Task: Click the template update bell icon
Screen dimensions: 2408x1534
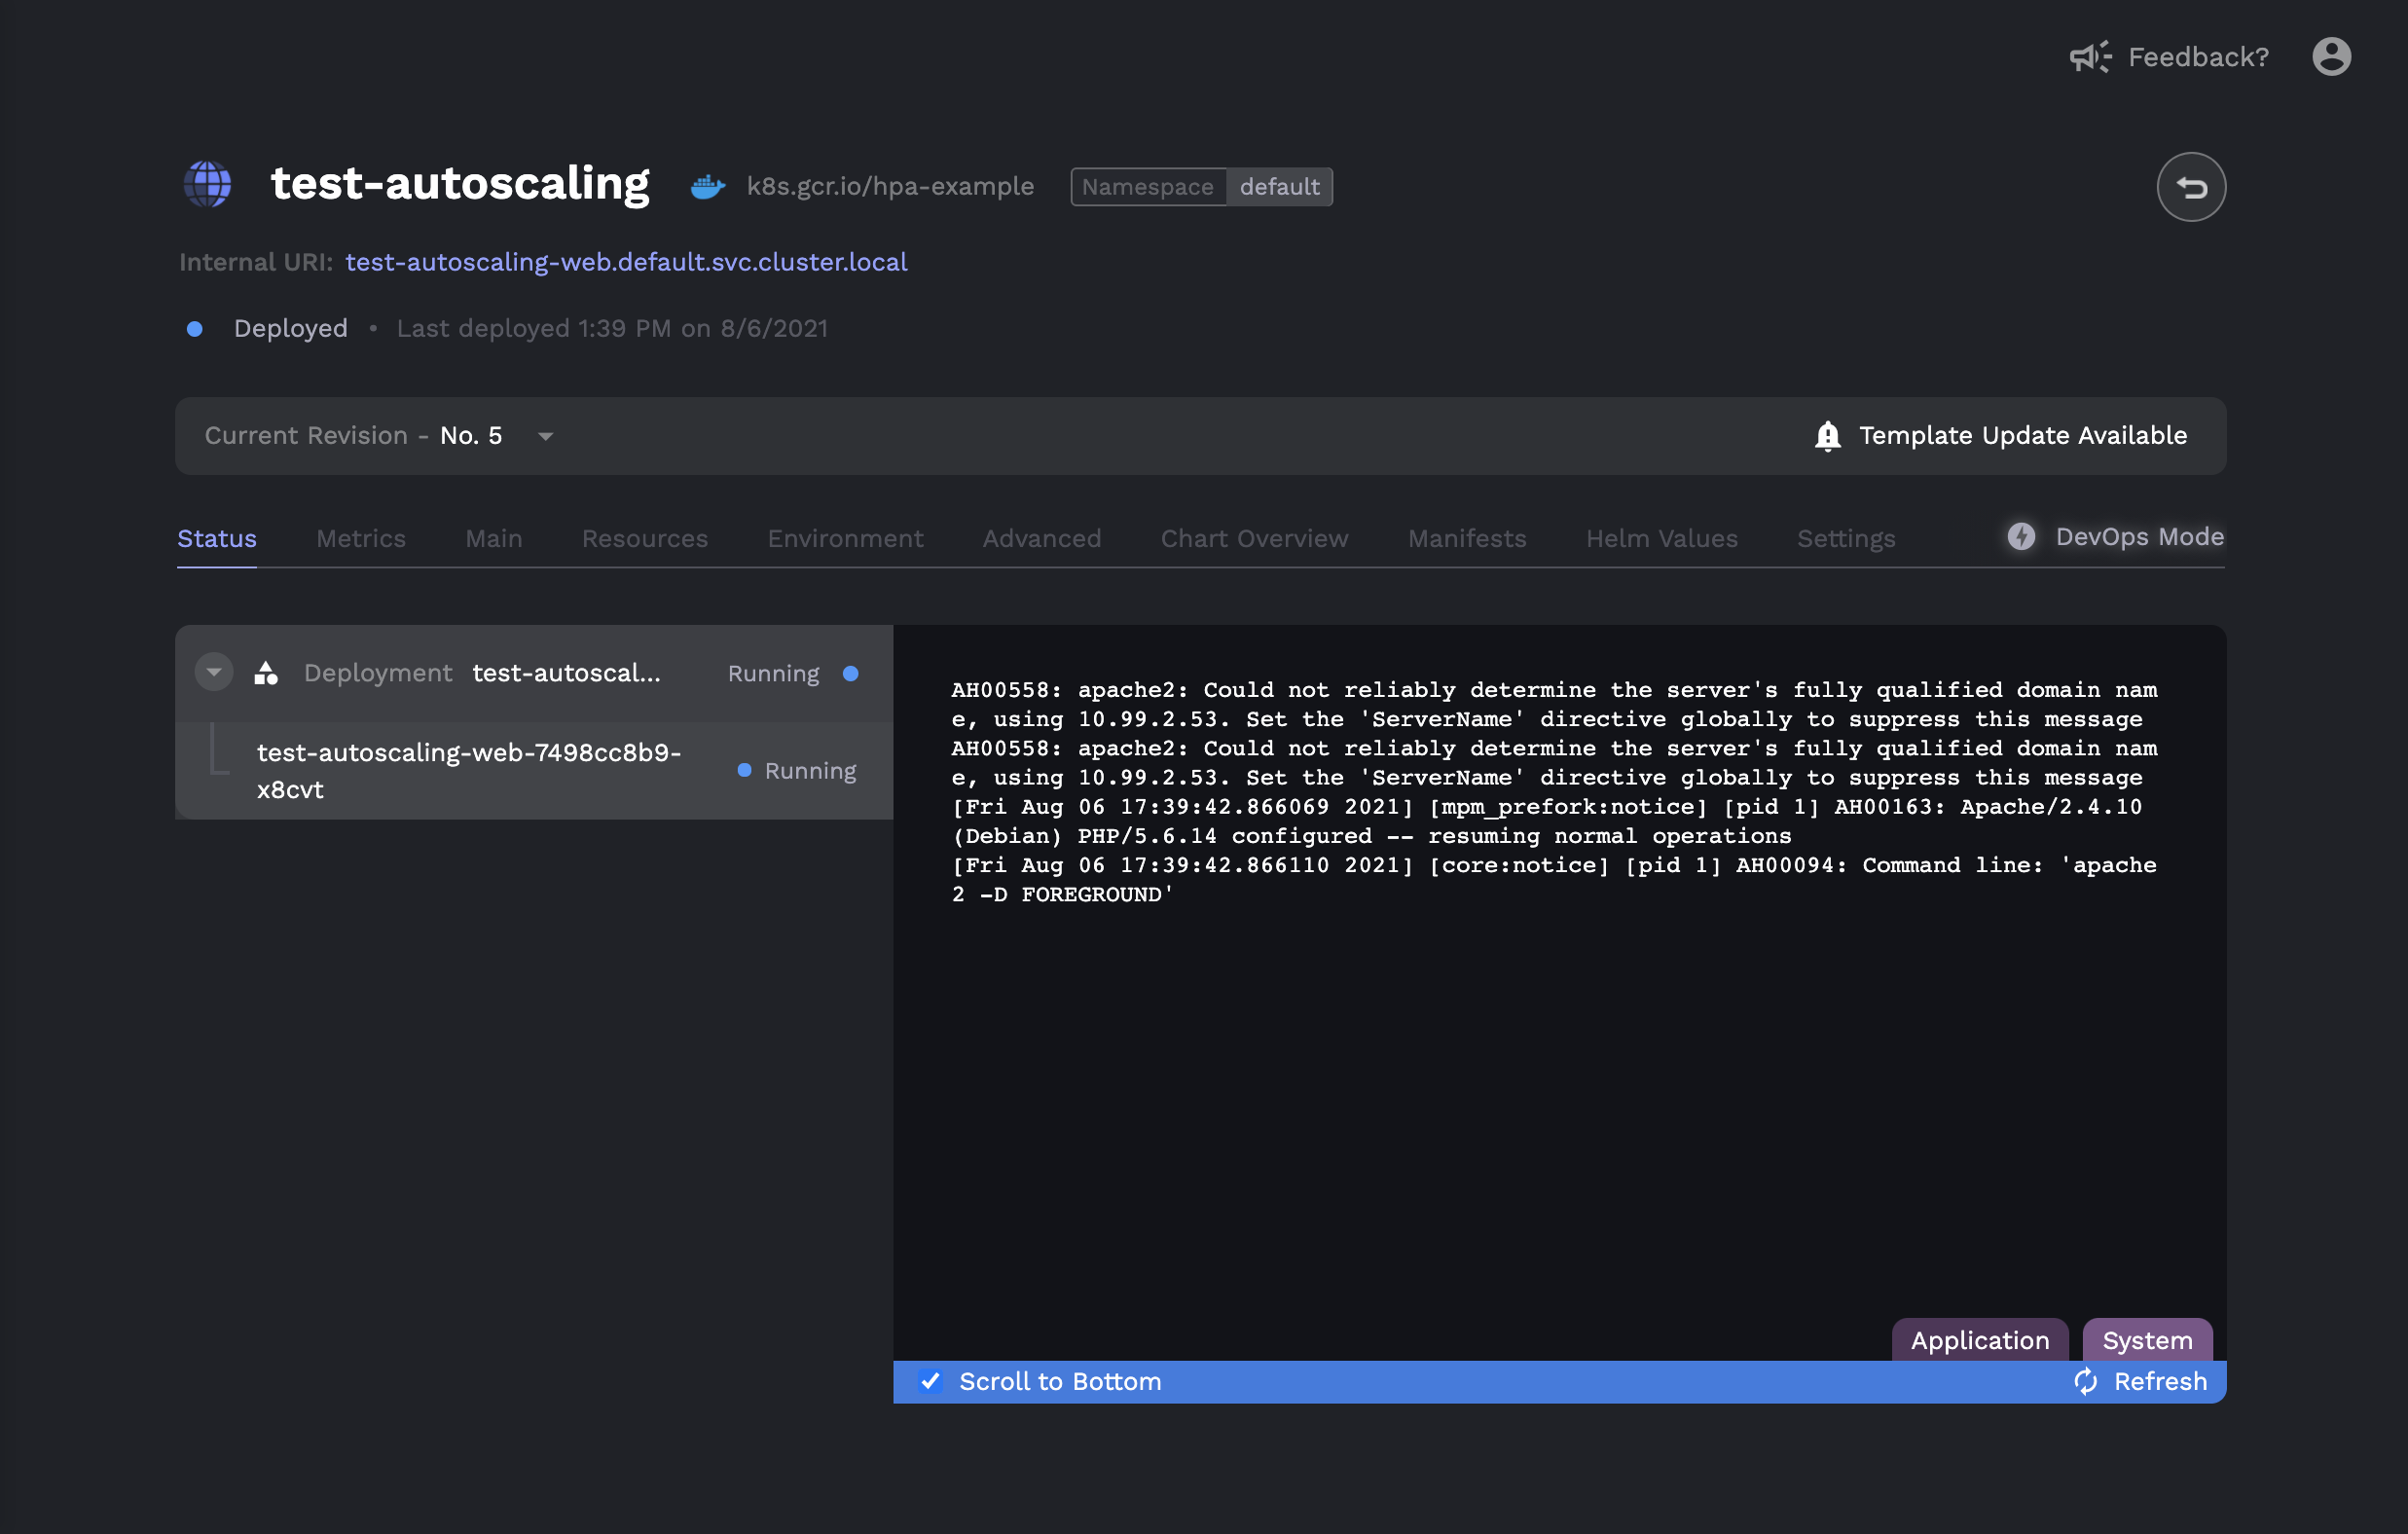Action: click(1827, 436)
